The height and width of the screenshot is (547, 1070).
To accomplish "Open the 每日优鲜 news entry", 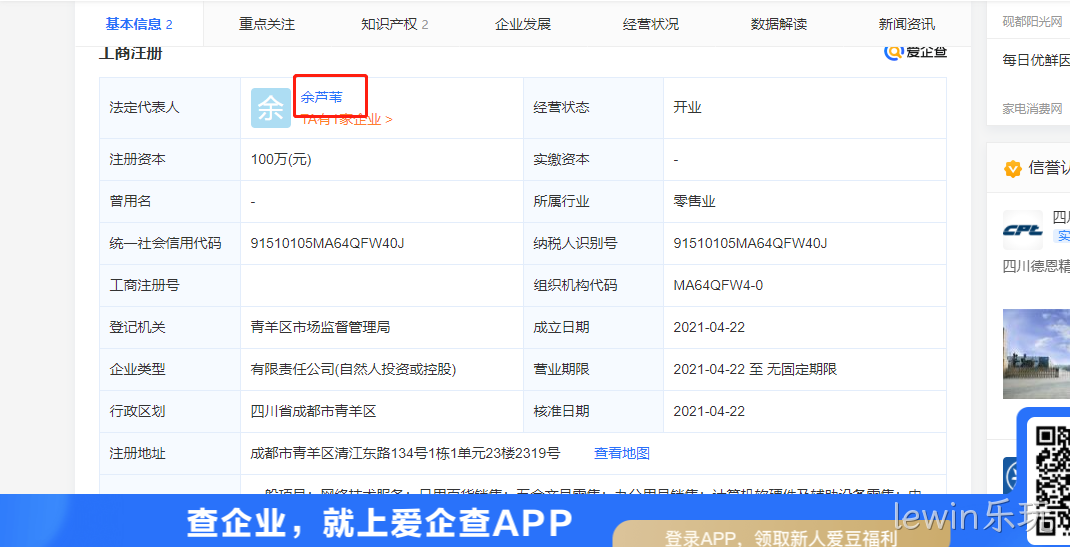I will coord(1036,60).
